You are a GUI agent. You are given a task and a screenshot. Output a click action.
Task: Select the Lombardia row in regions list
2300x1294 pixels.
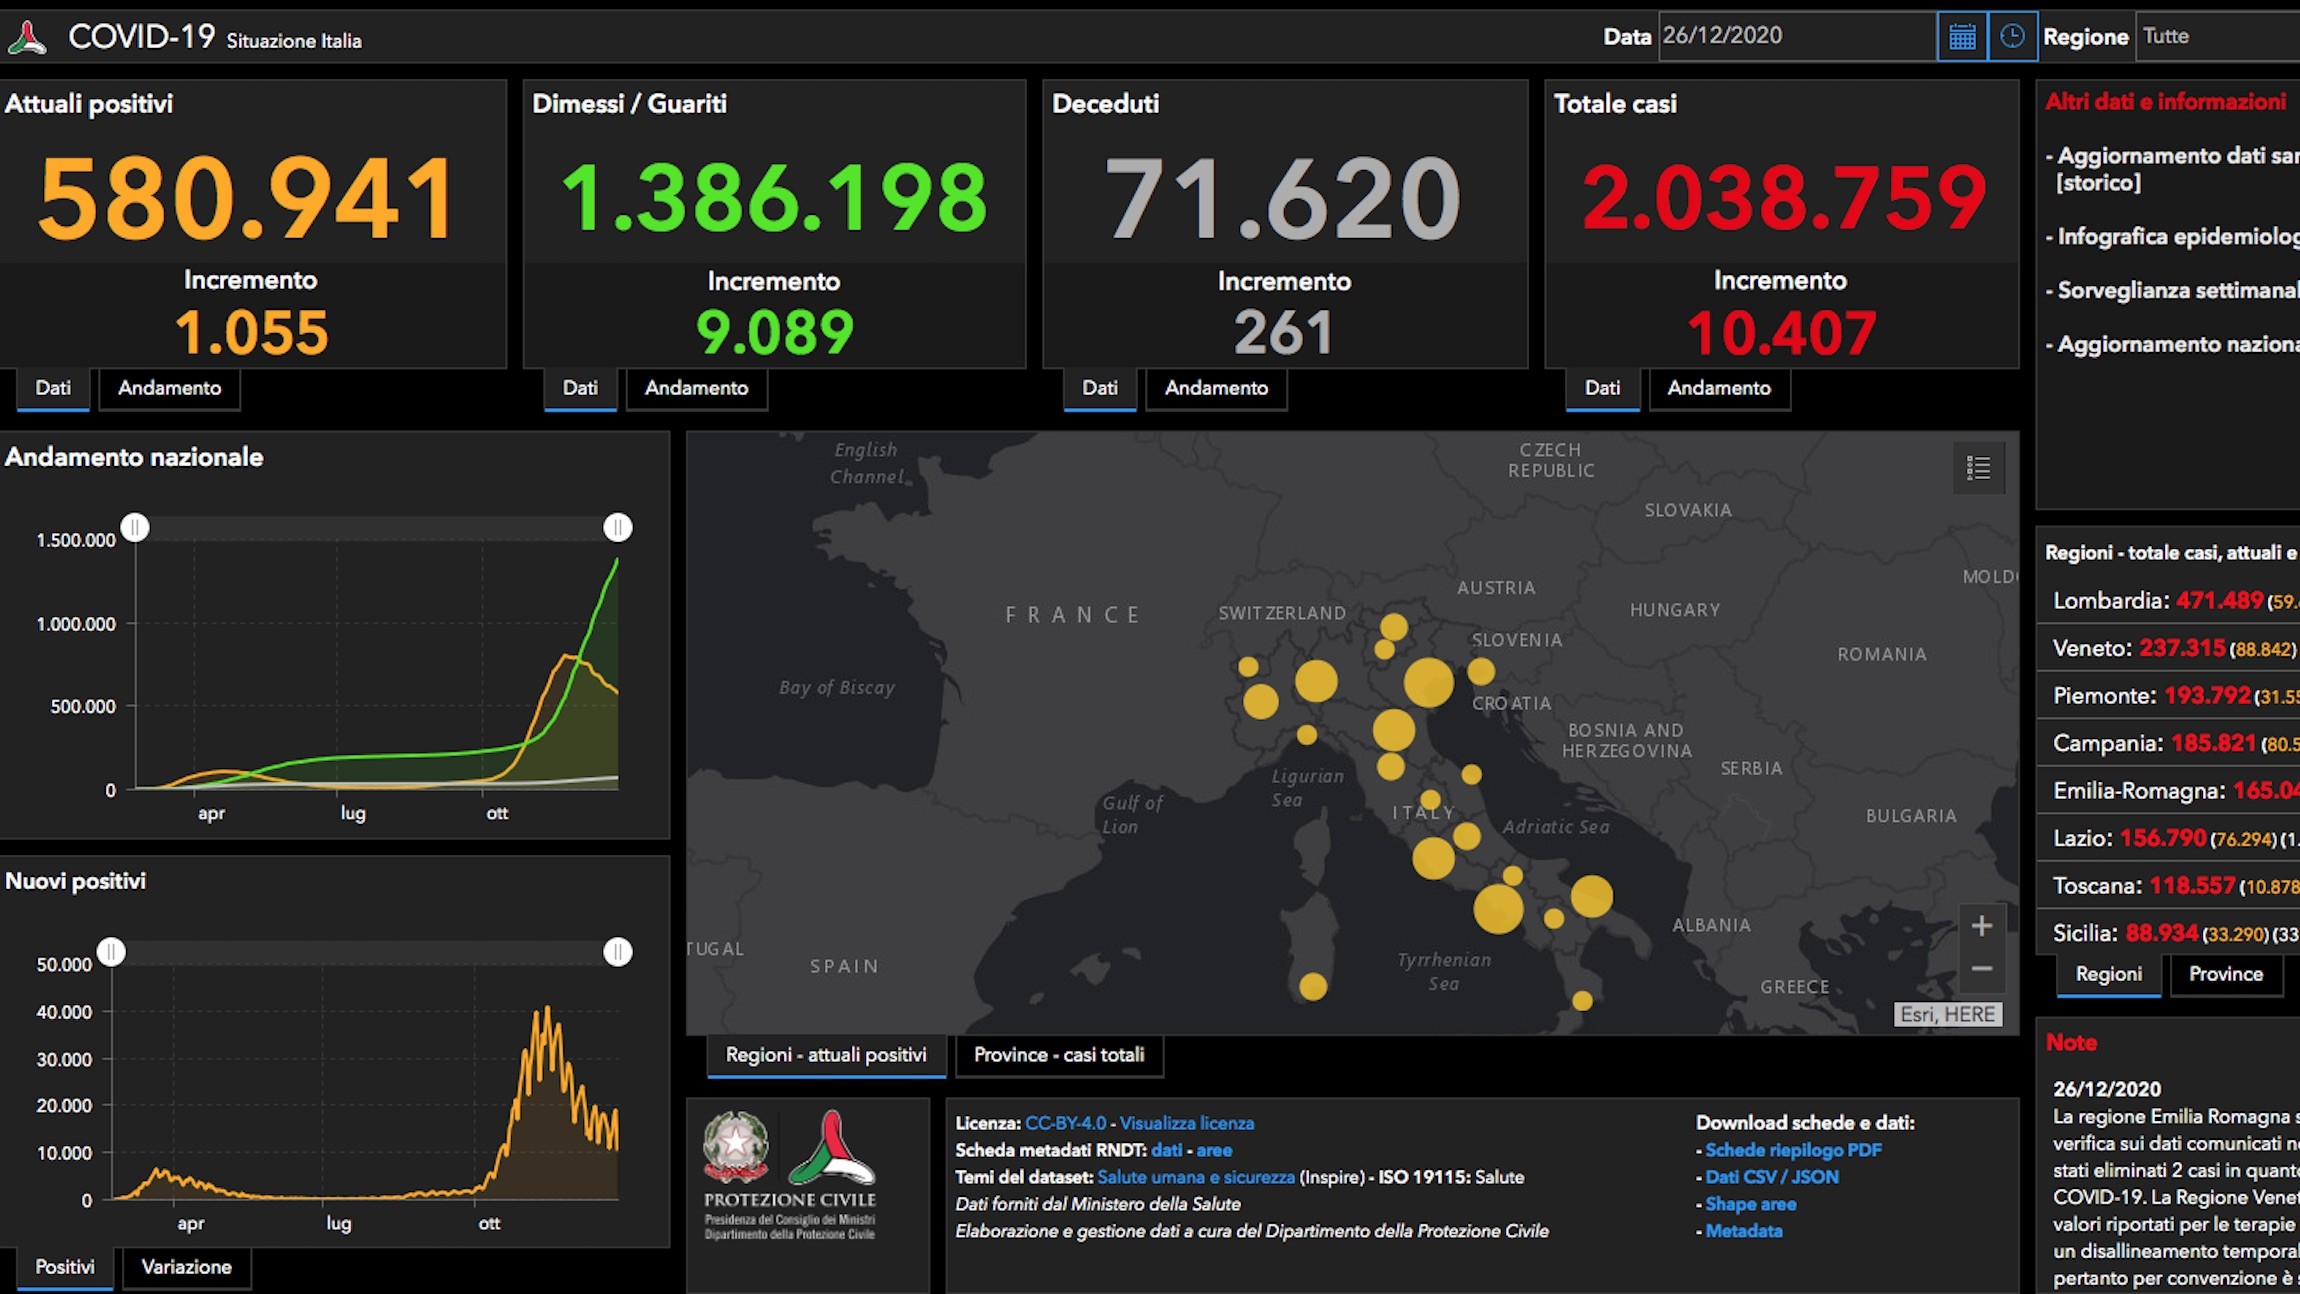click(x=2168, y=601)
